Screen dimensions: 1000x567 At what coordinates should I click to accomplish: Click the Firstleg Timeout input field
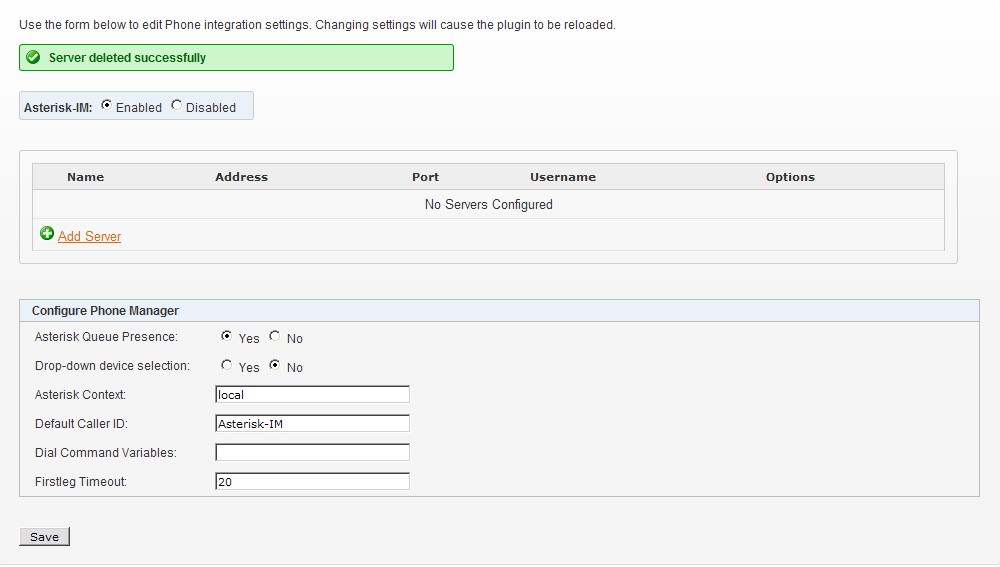pos(312,482)
